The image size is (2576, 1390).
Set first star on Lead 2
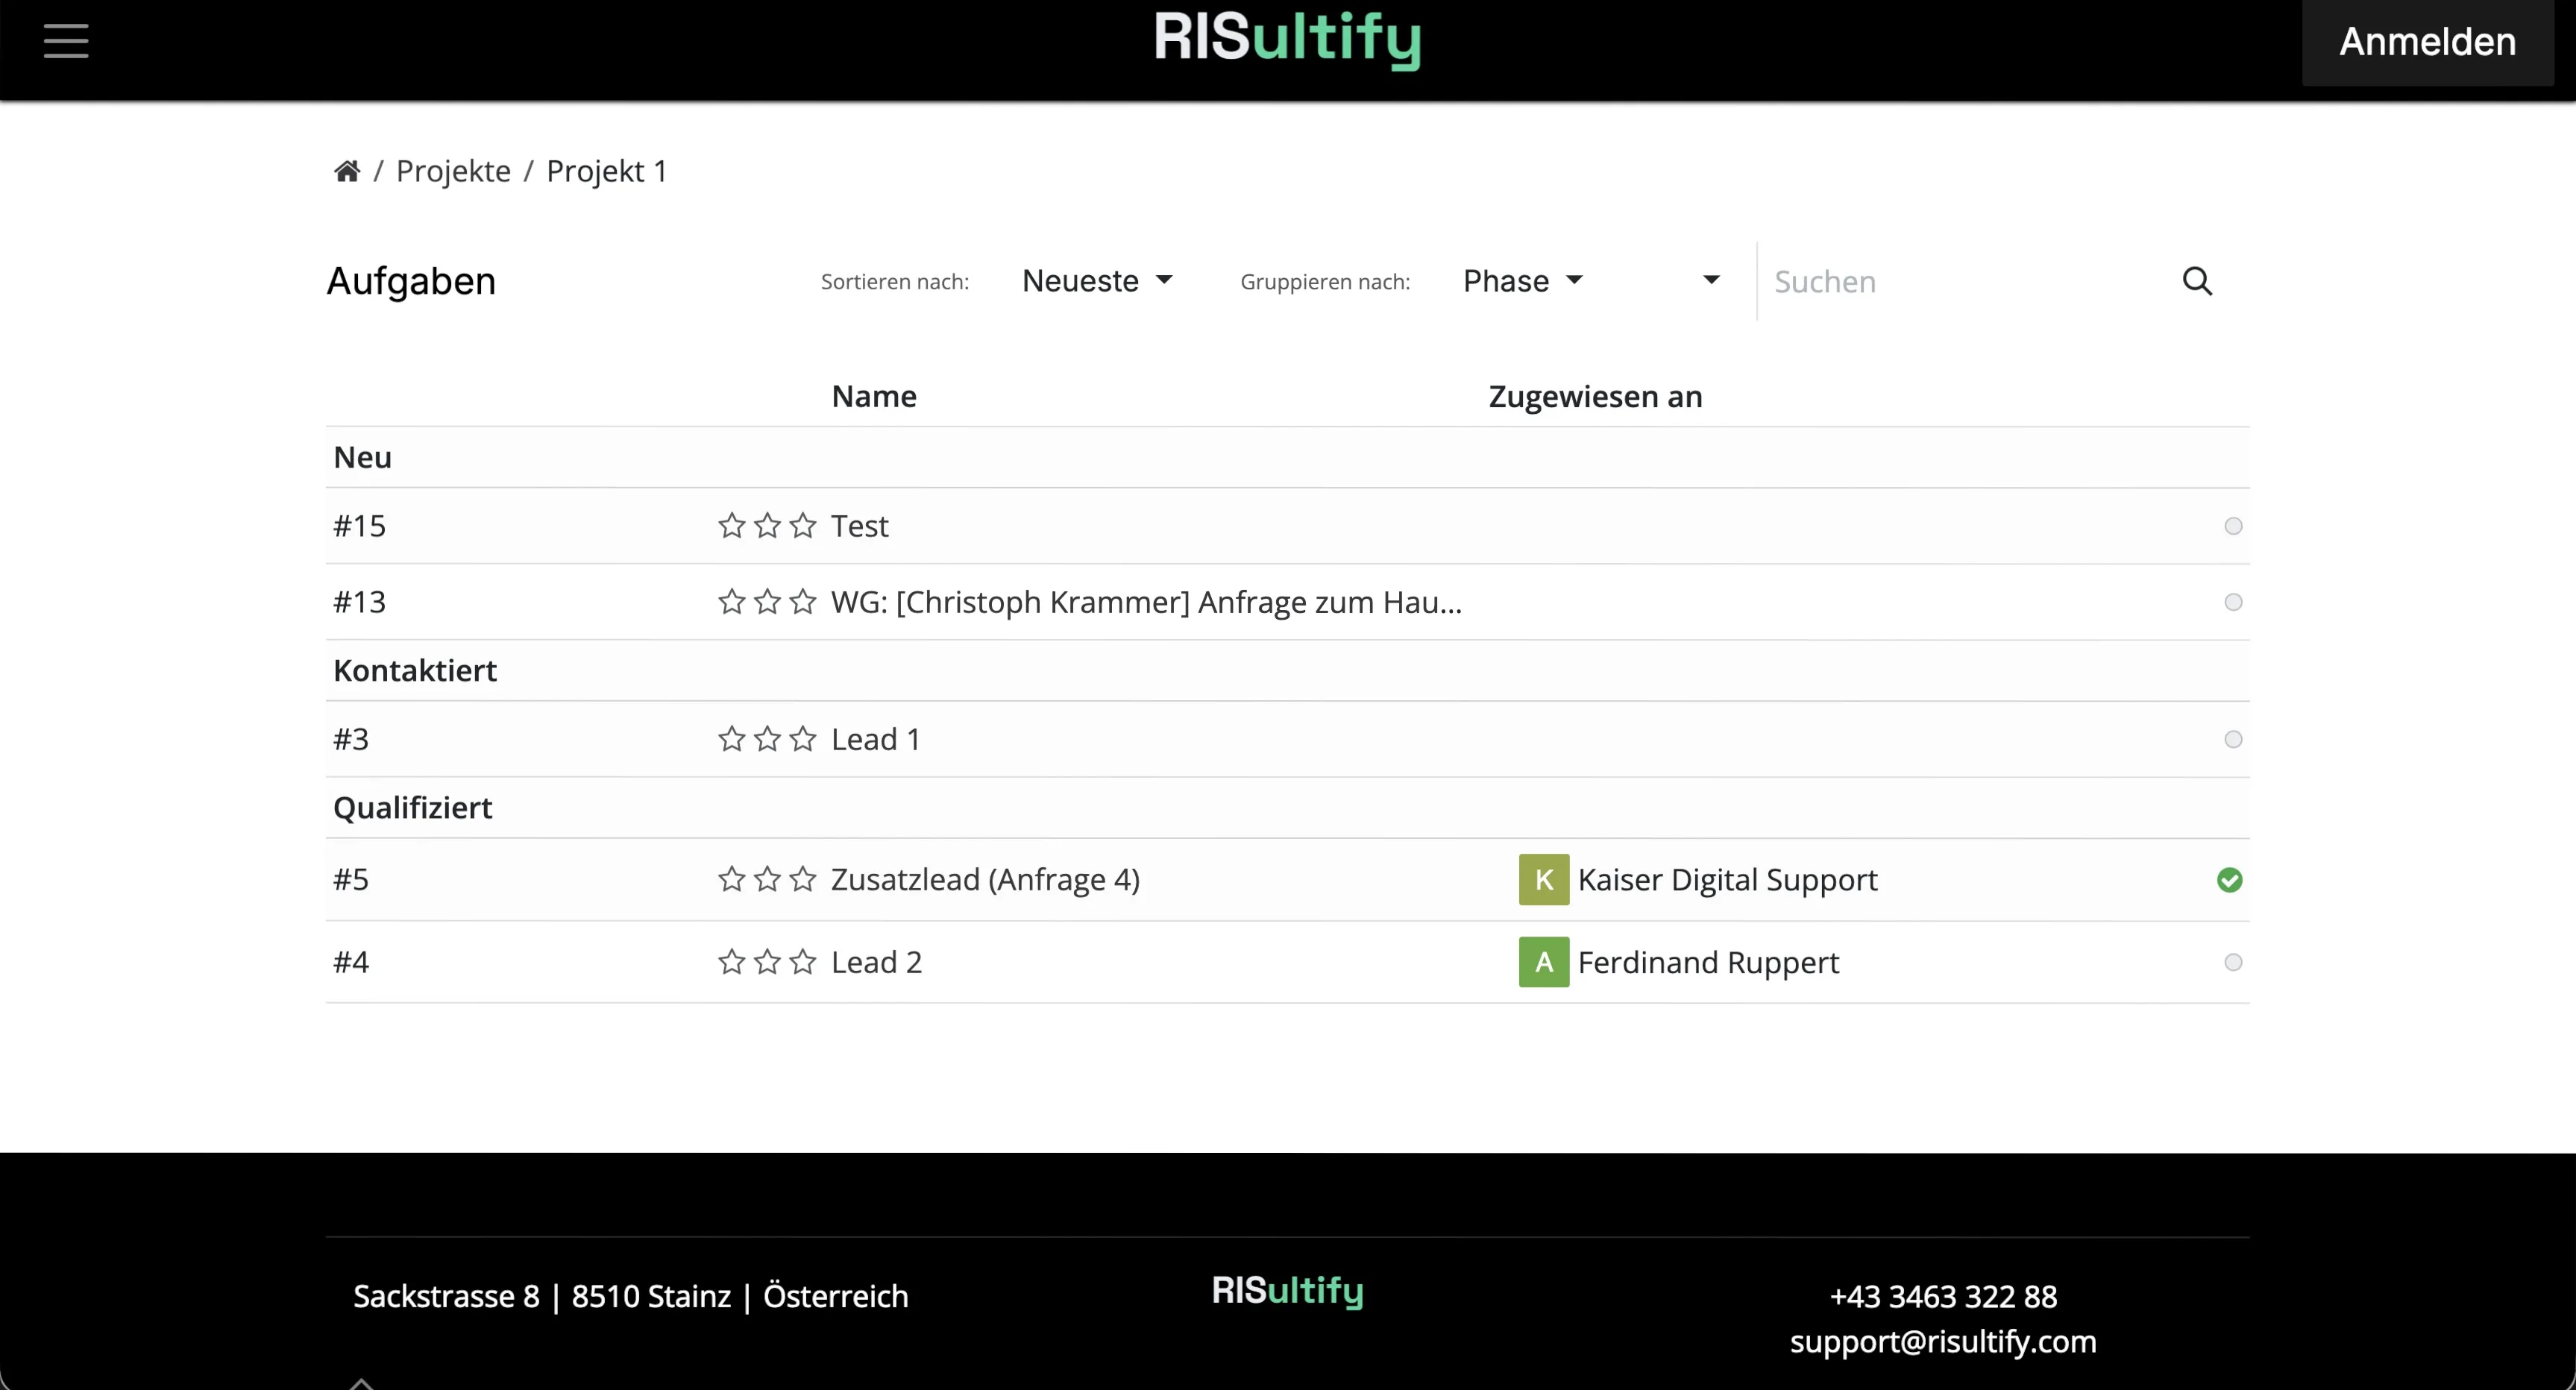click(x=732, y=962)
